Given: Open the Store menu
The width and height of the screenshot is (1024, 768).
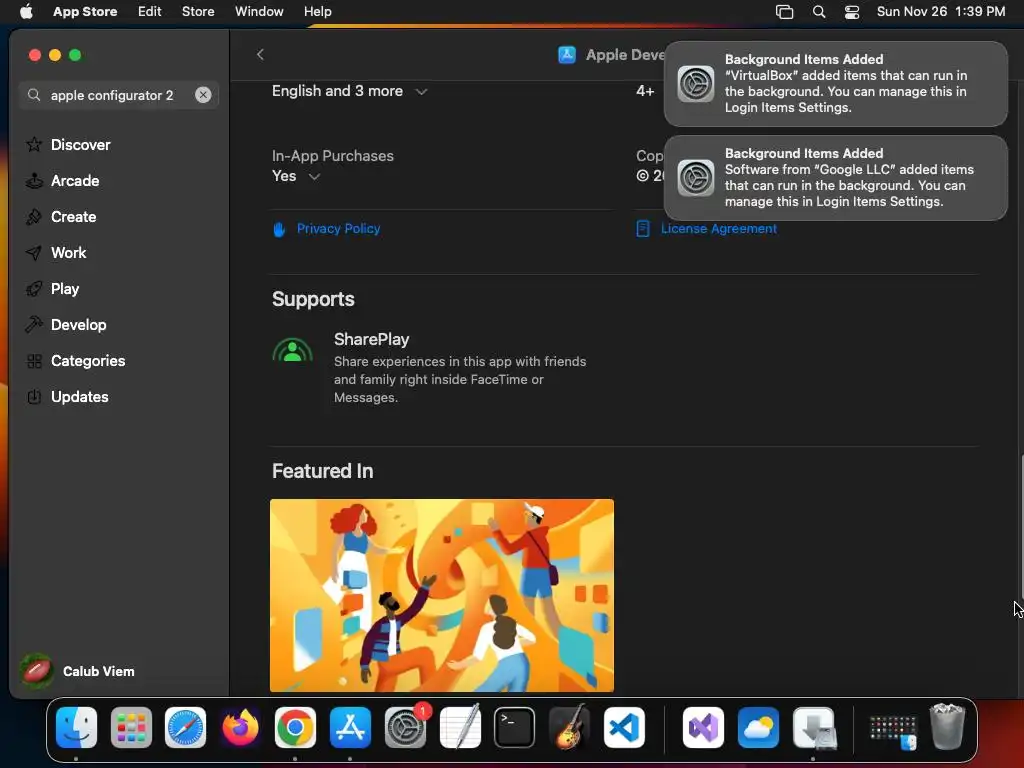Looking at the screenshot, I should tap(198, 11).
